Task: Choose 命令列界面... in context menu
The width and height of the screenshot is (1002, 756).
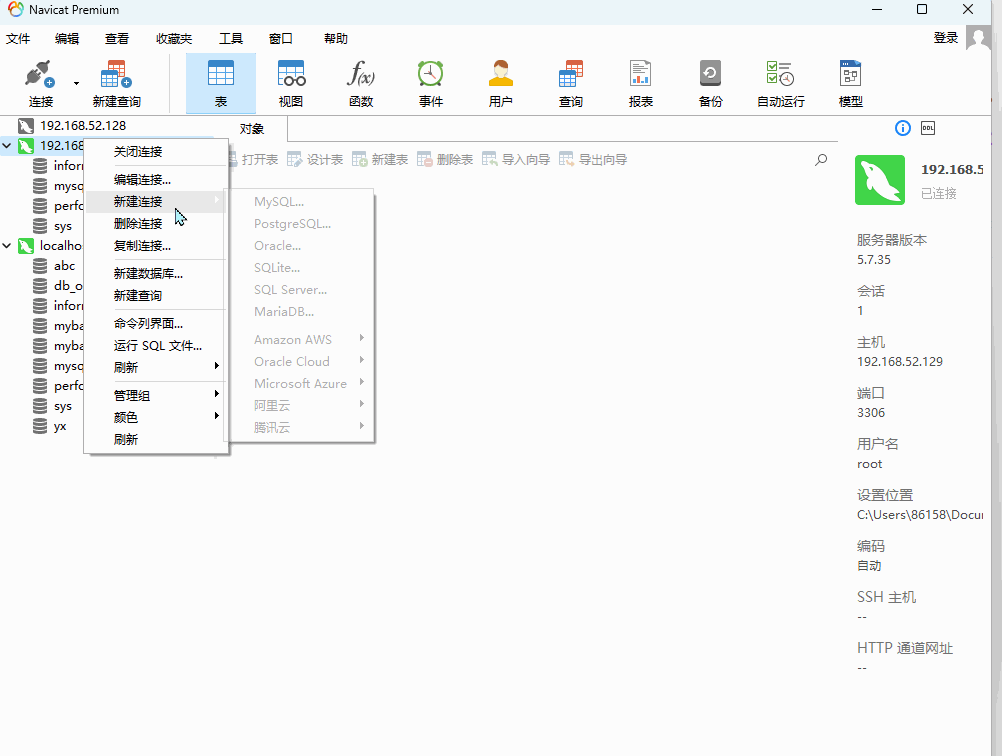Action: pyautogui.click(x=156, y=323)
